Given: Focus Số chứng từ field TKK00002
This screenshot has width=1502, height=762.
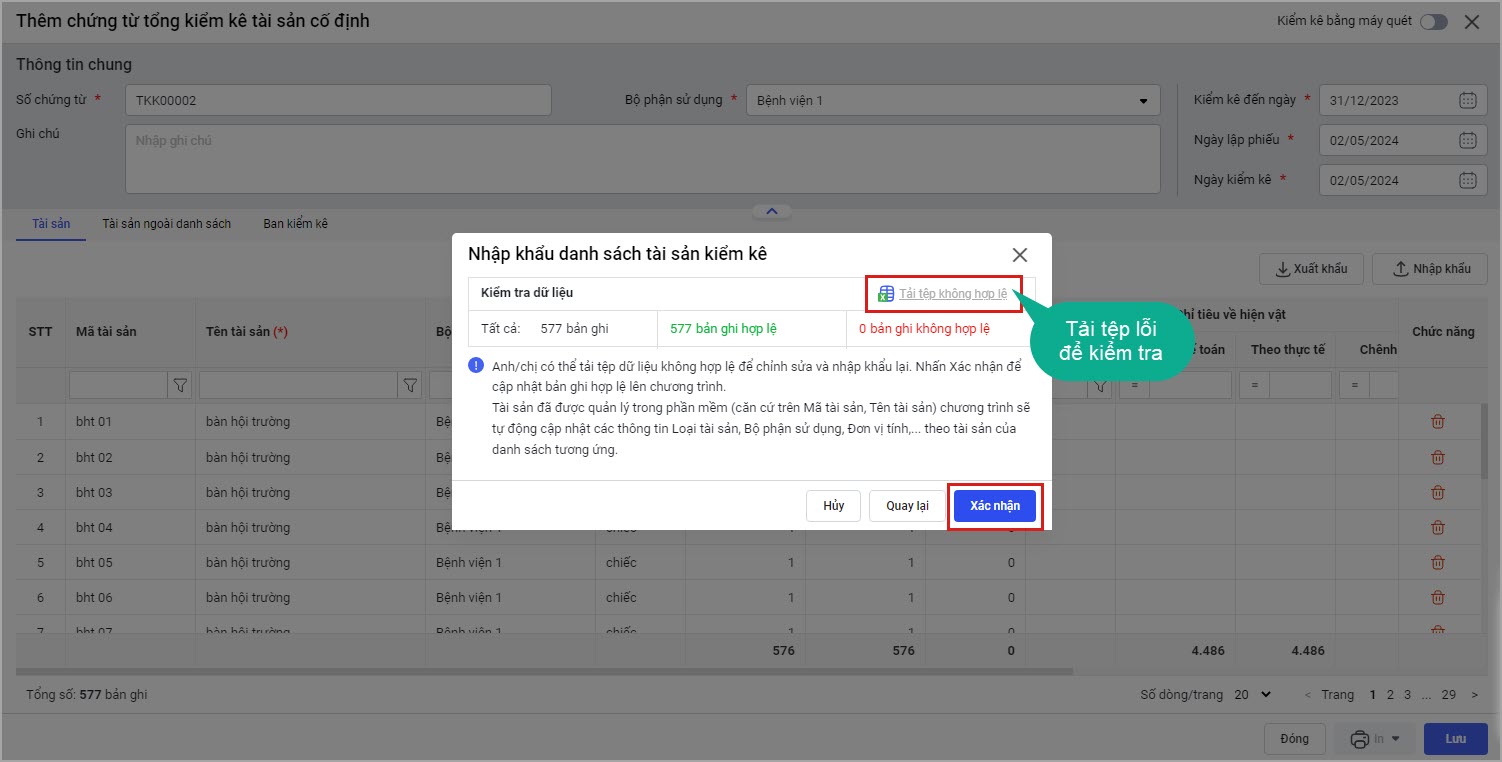Looking at the screenshot, I should (338, 100).
